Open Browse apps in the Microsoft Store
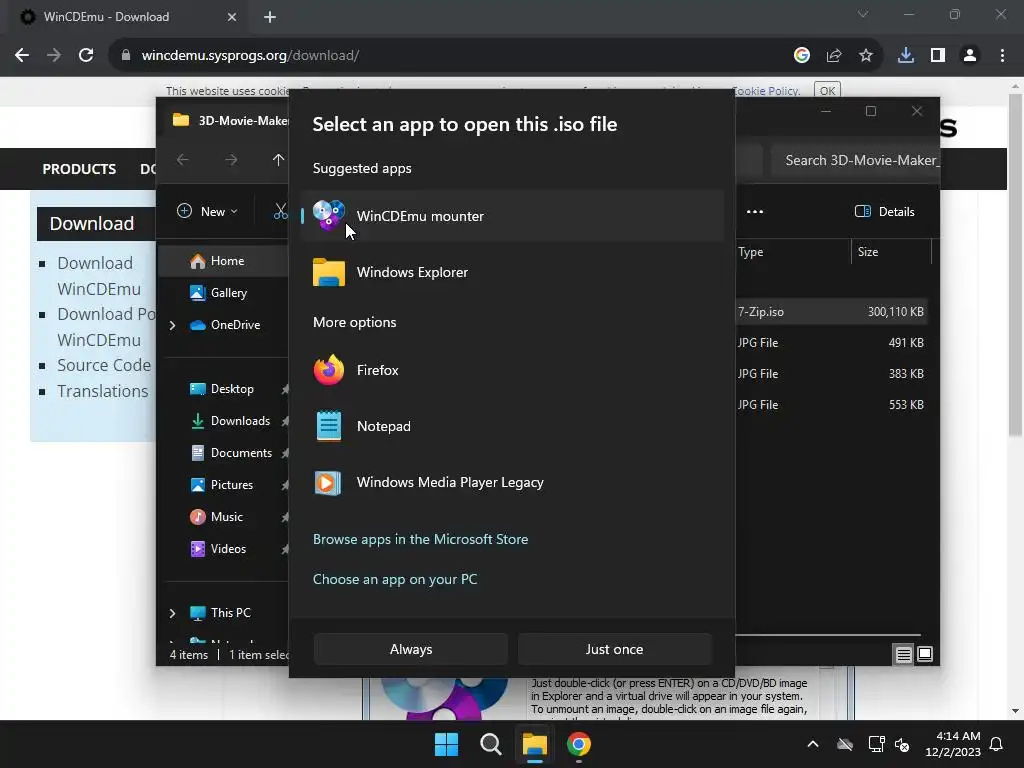This screenshot has width=1024, height=768. coord(420,539)
